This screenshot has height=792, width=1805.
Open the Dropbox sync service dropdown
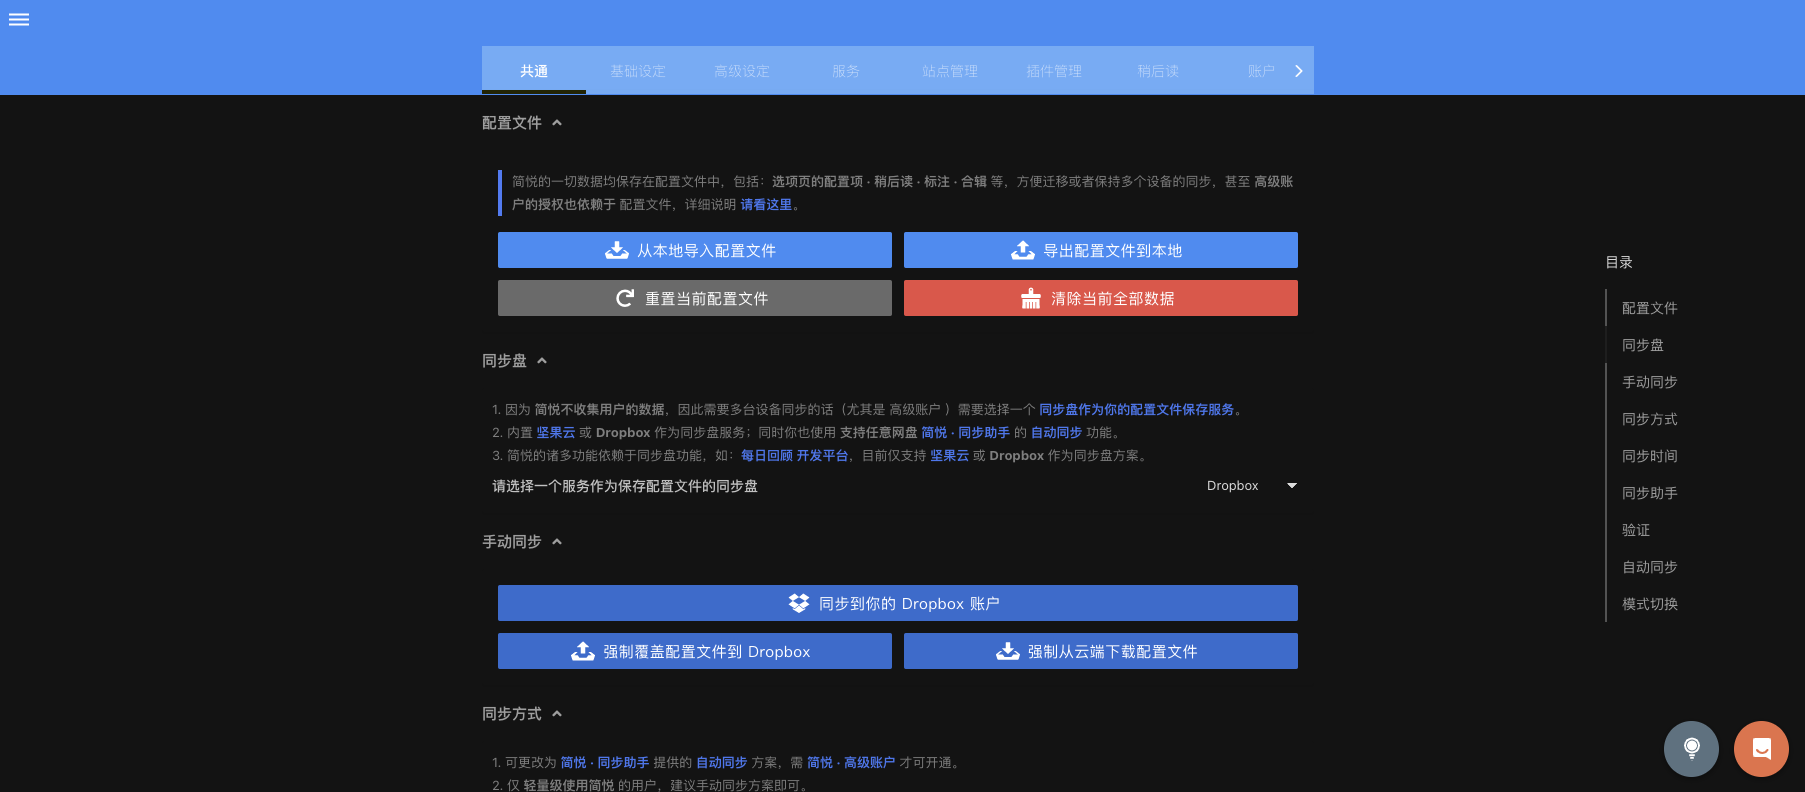point(1251,486)
